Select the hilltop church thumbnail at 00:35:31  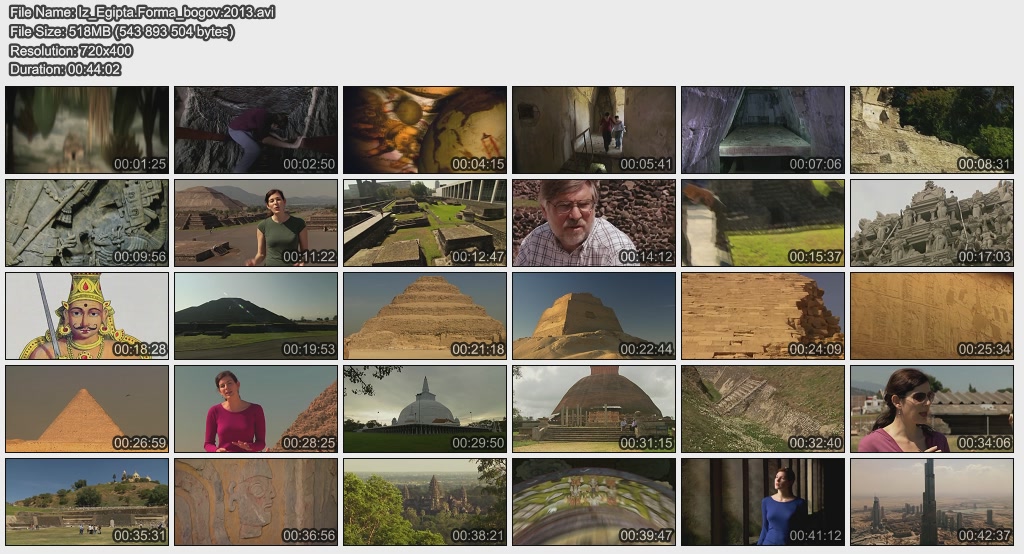(87, 502)
